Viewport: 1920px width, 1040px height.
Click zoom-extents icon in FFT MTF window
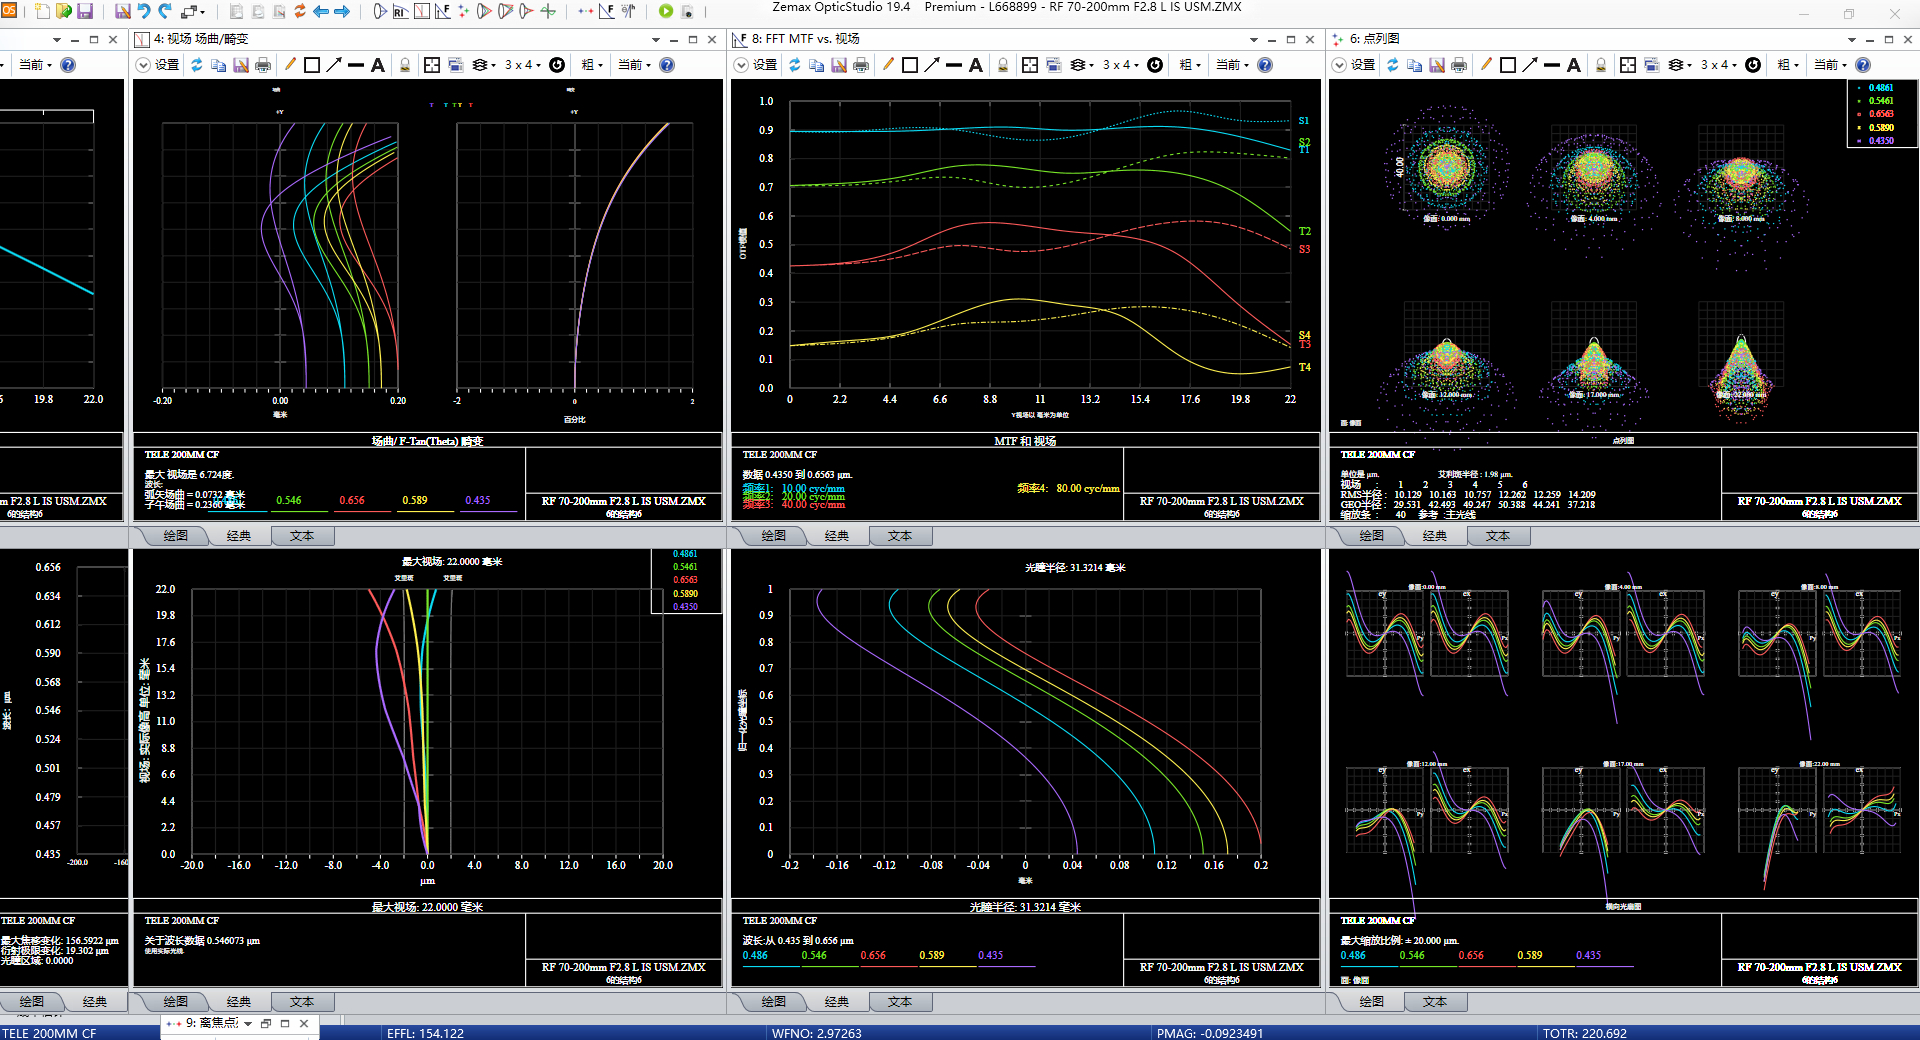point(1030,65)
